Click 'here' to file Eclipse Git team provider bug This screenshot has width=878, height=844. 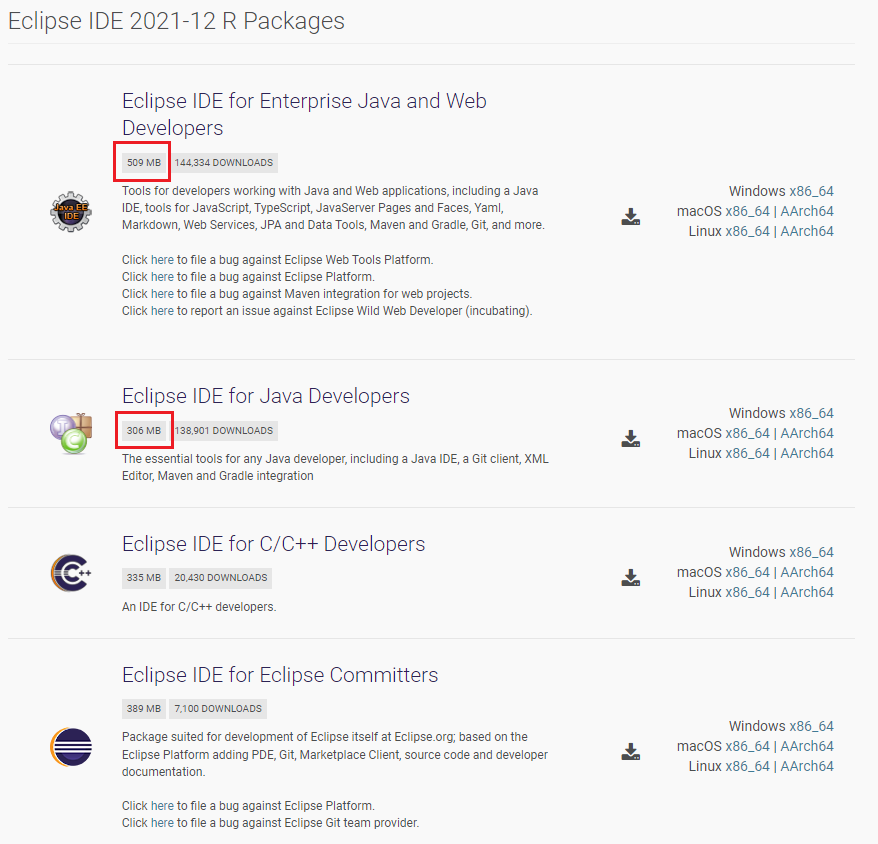(x=162, y=822)
